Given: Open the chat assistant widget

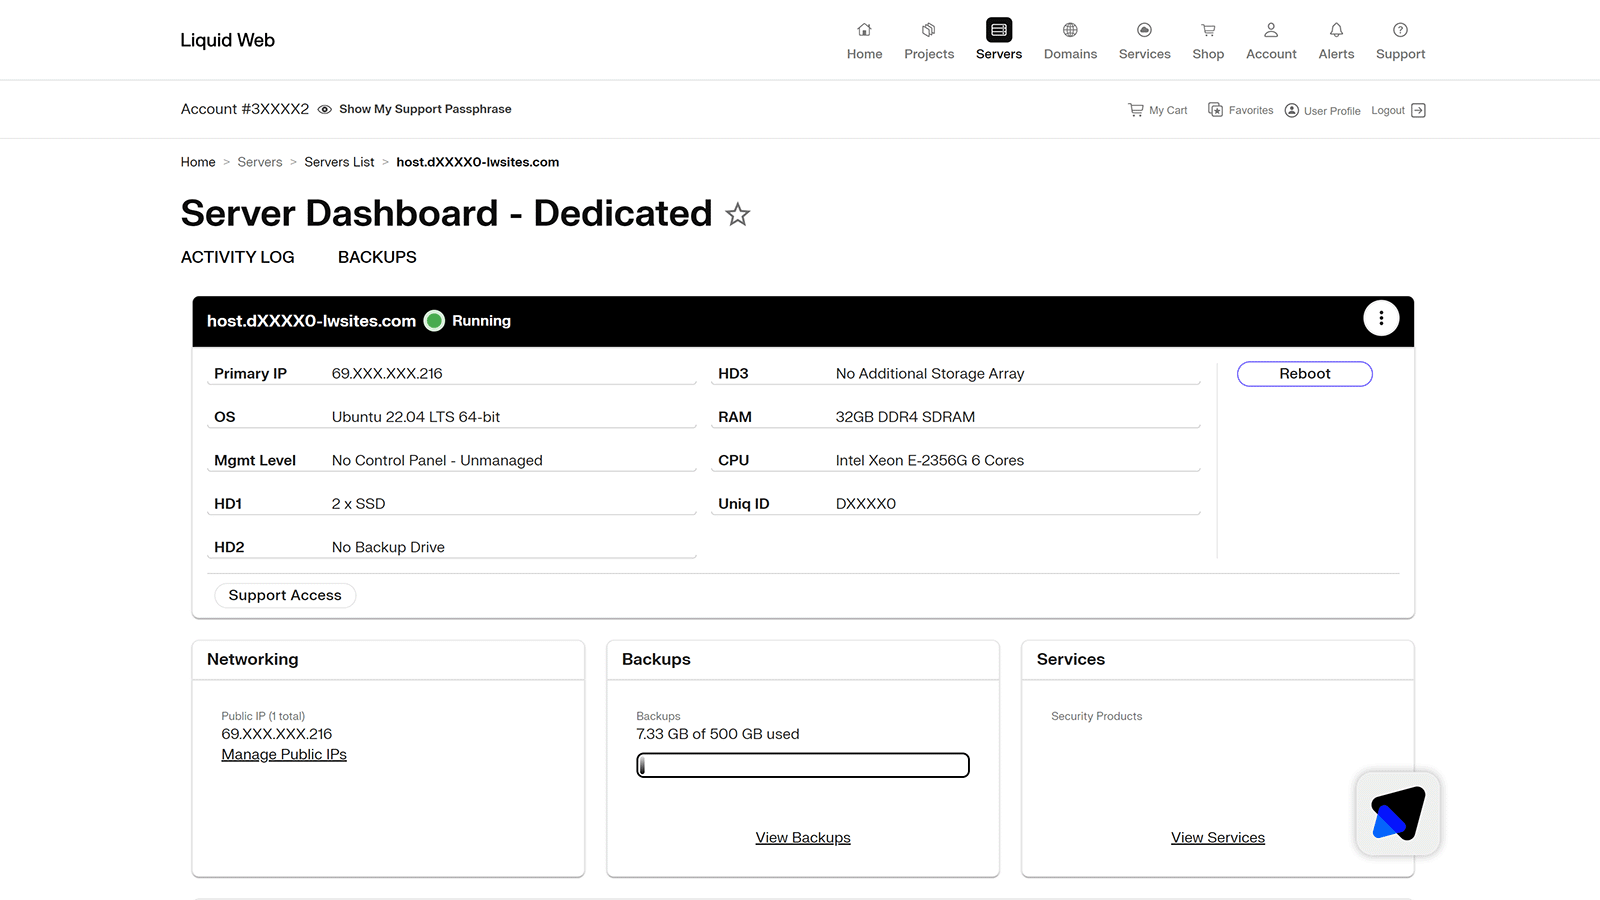Looking at the screenshot, I should pos(1398,813).
